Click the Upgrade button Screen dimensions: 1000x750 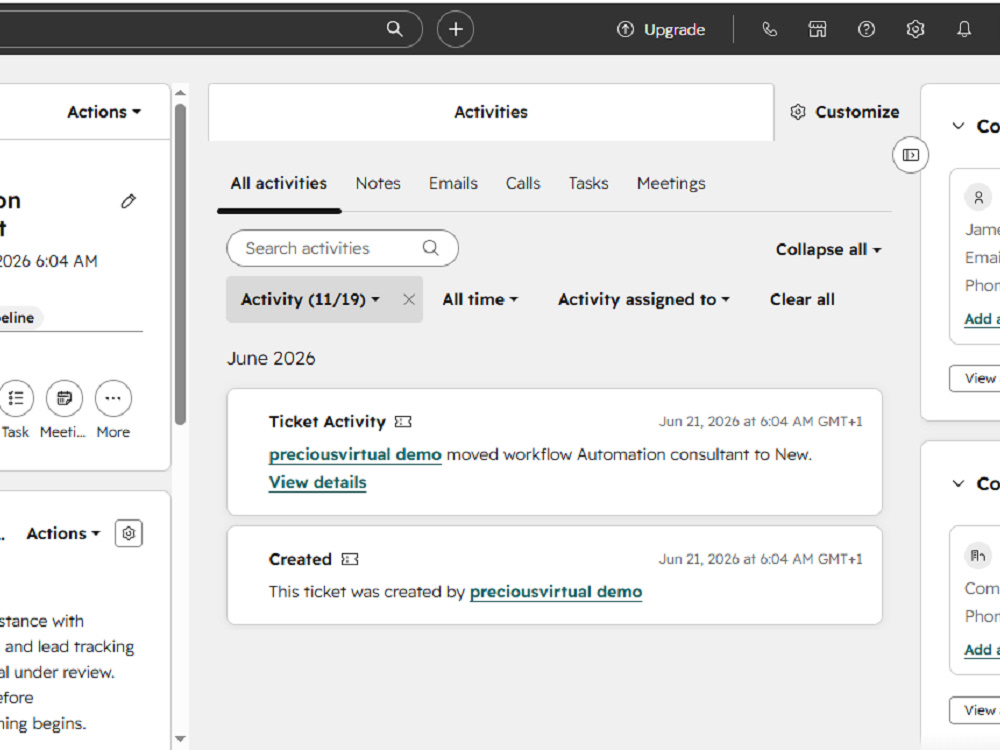[x=661, y=29]
